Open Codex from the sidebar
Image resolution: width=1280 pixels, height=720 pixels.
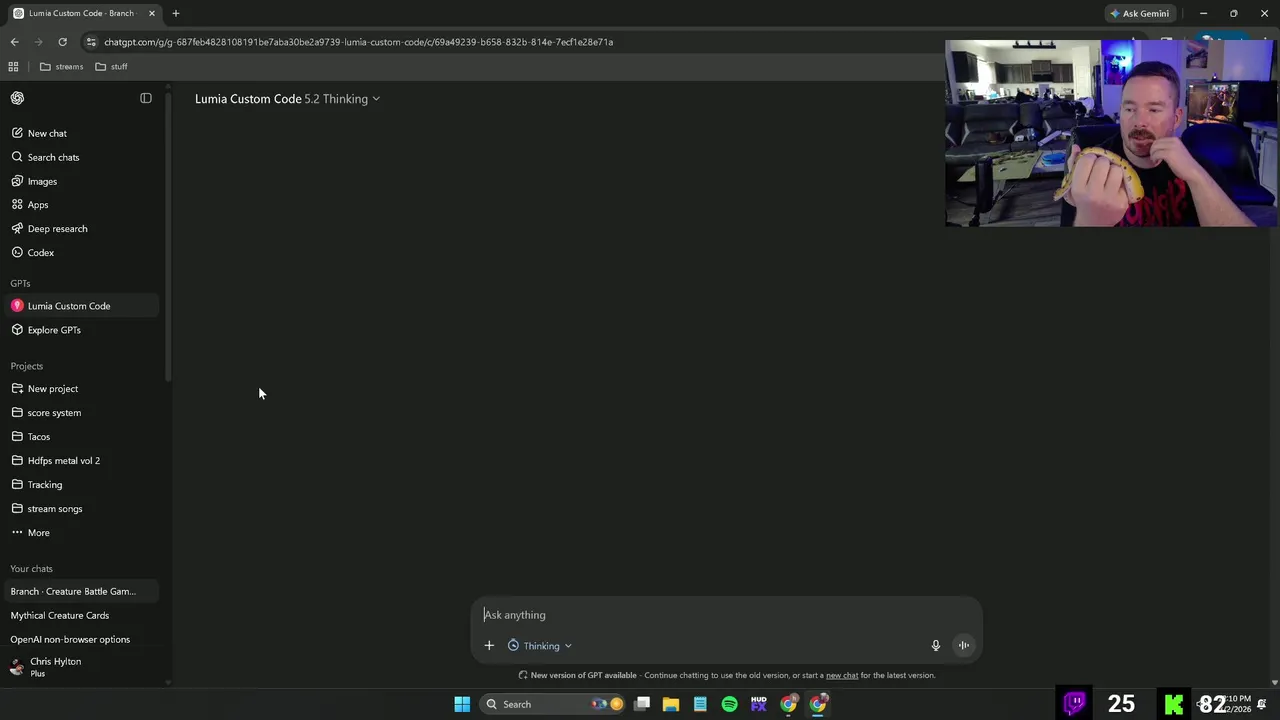click(80, 253)
